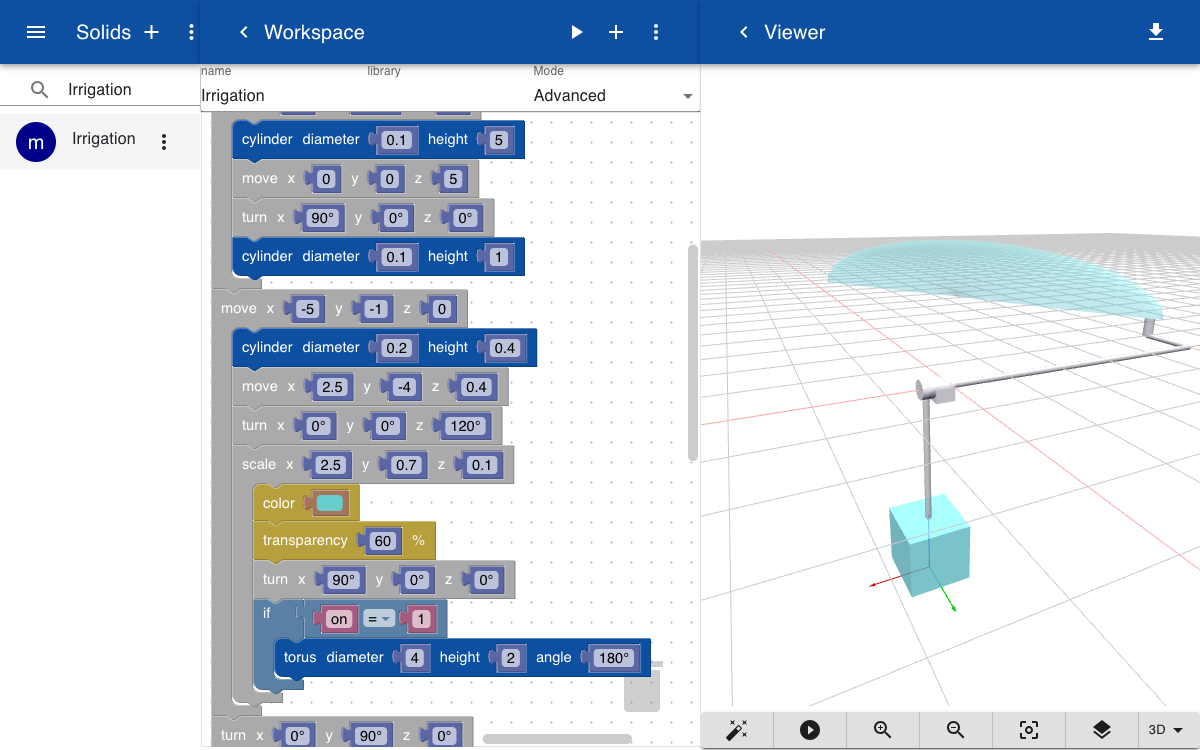Edit move y value -4
The width and height of the screenshot is (1200, 750).
[402, 387]
